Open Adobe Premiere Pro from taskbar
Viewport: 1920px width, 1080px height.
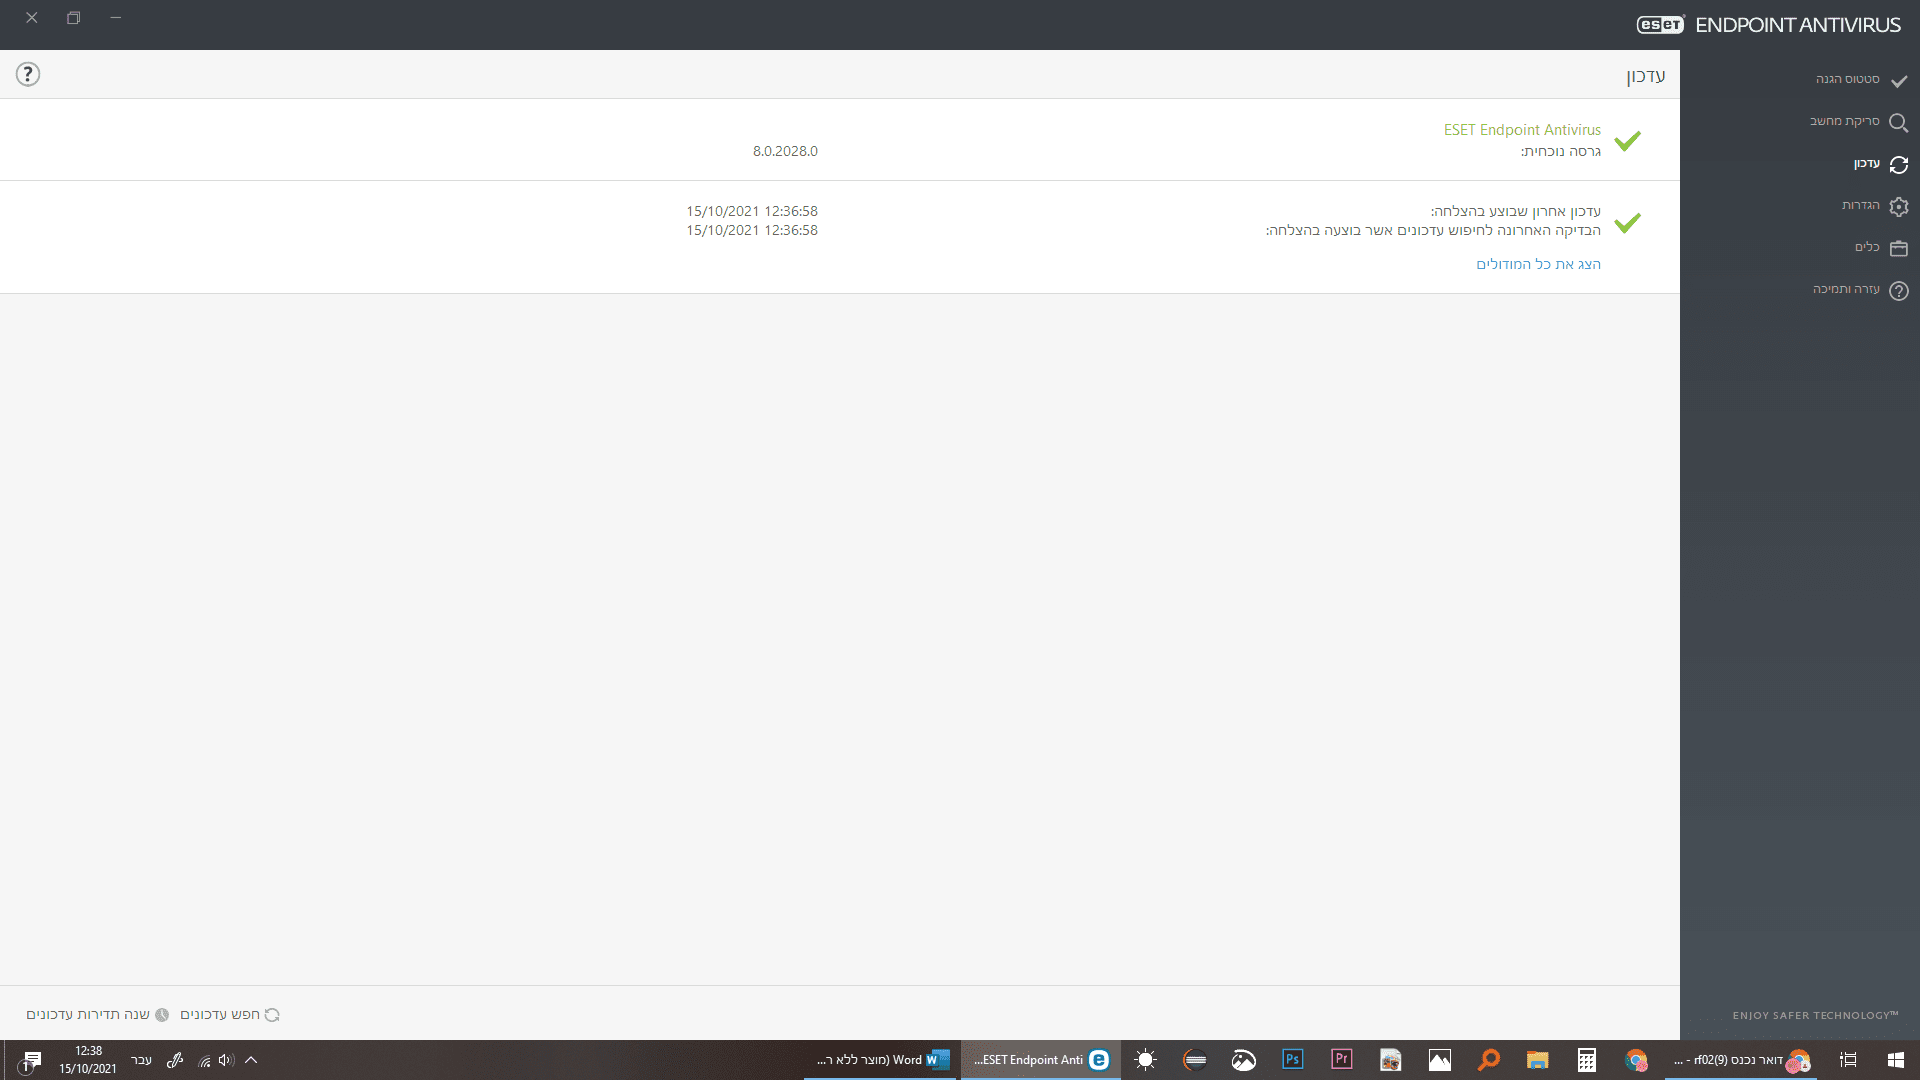point(1342,1060)
